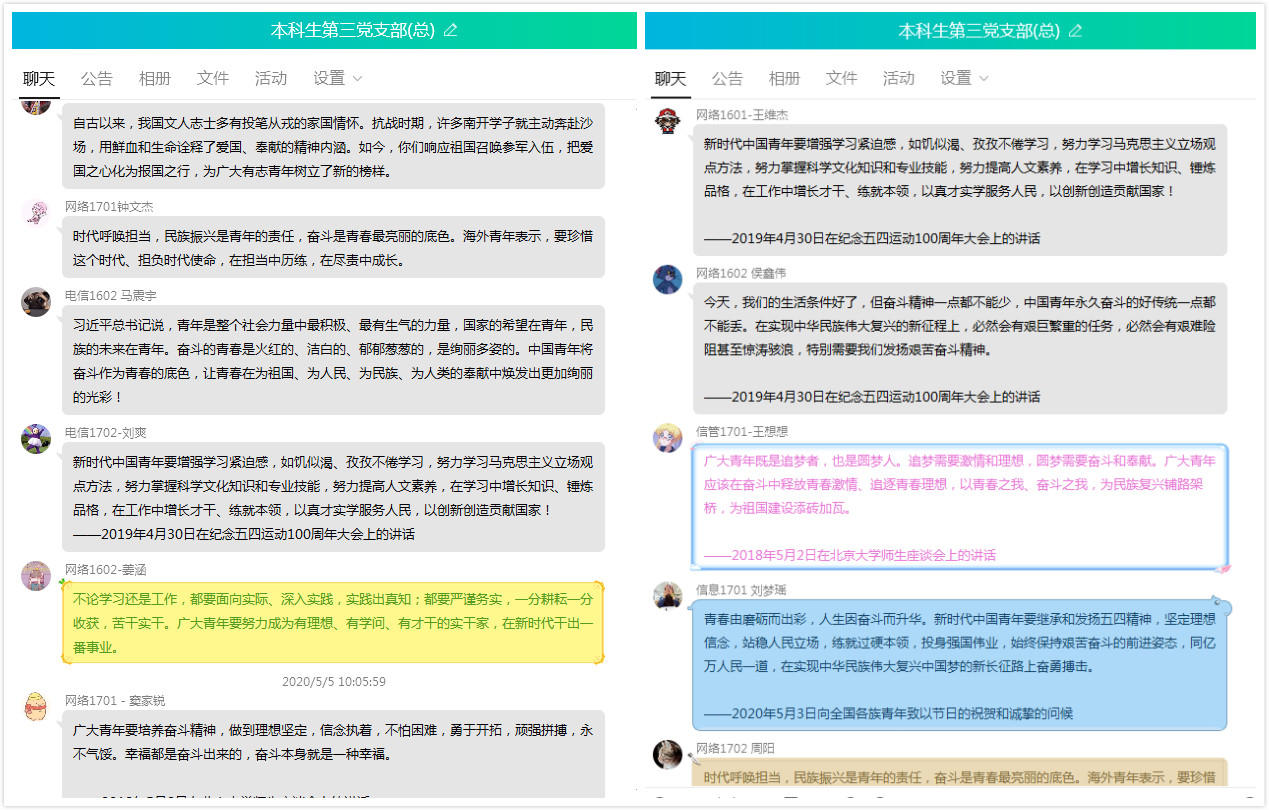Go to the 文件 tab in the left panel

[213, 78]
